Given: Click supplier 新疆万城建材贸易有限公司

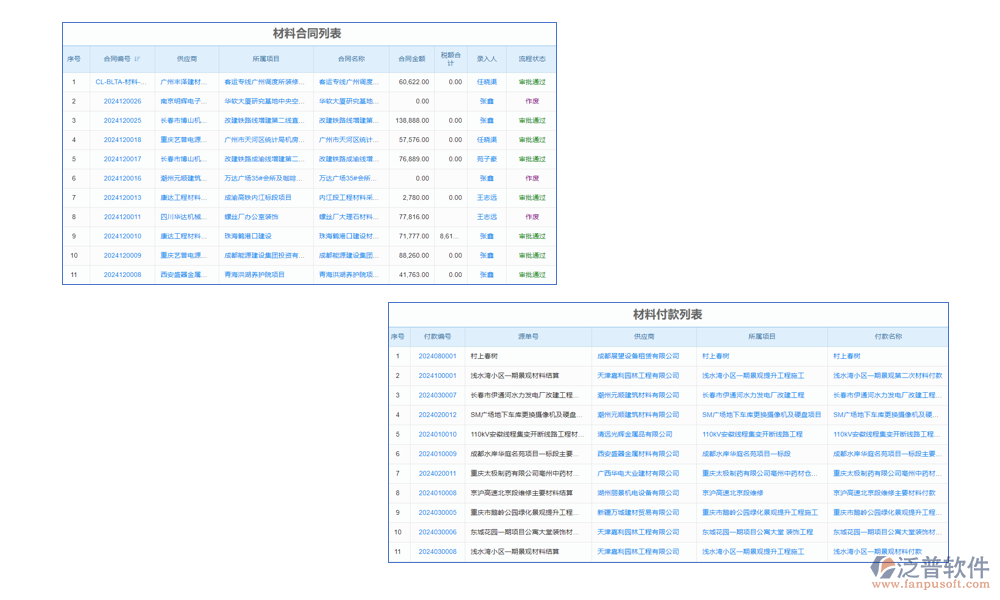Looking at the screenshot, I should 644,512.
